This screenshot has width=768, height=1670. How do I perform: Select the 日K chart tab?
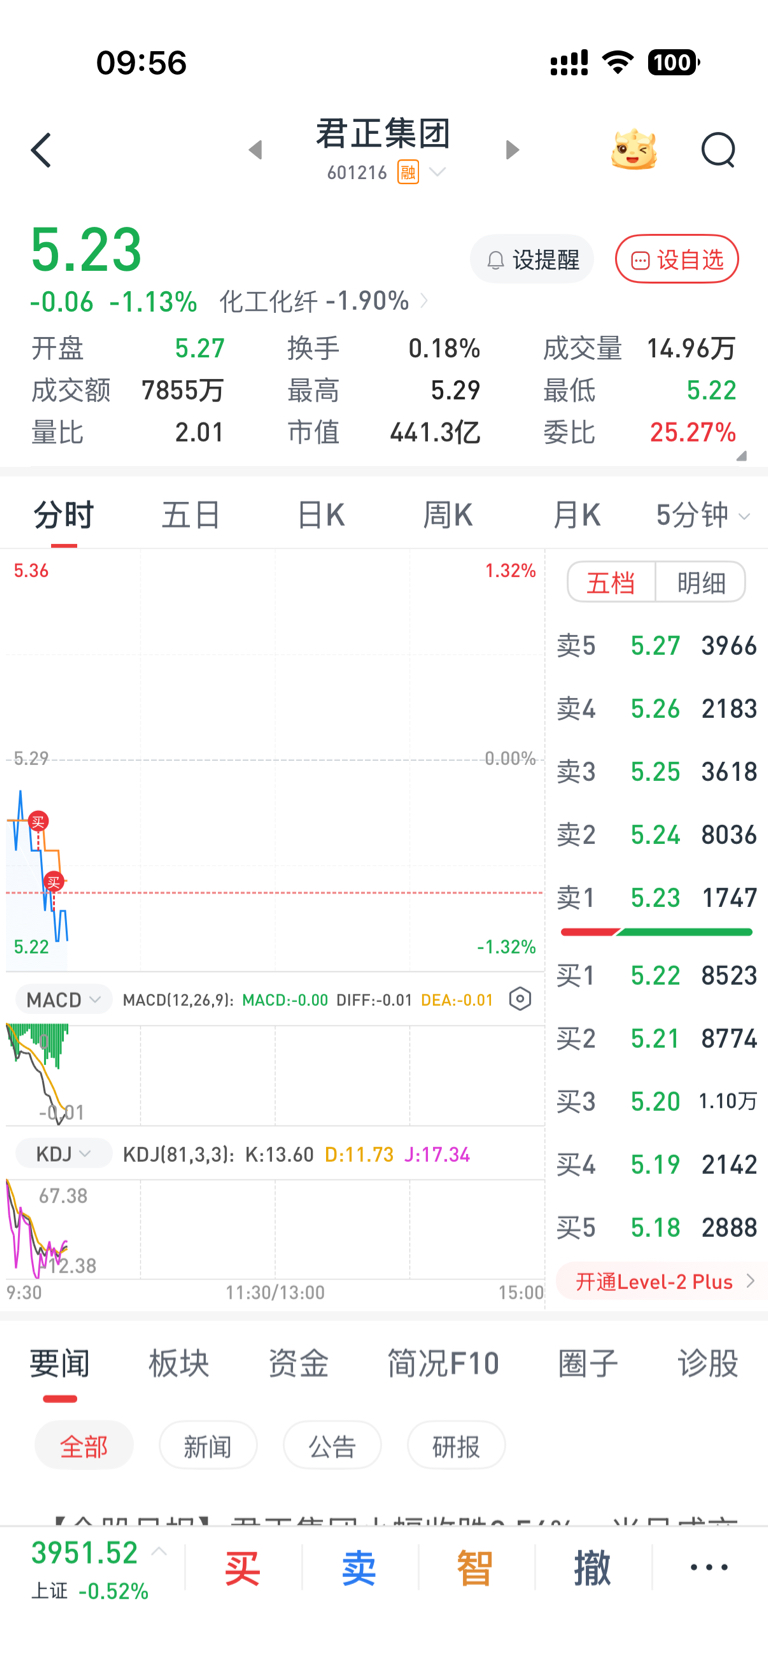320,515
